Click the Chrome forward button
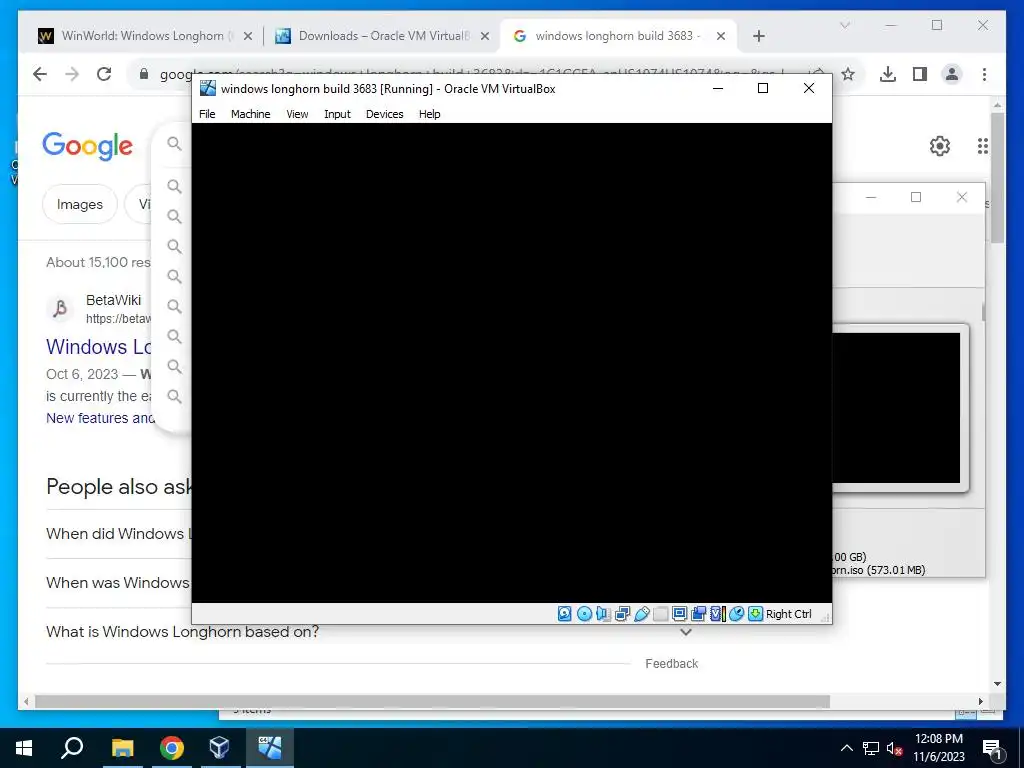The image size is (1024, 768). pos(72,74)
